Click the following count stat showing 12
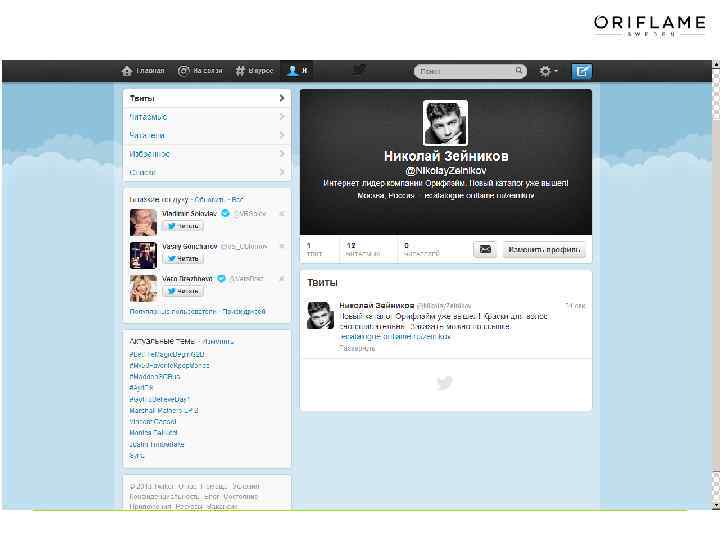 pyautogui.click(x=363, y=249)
